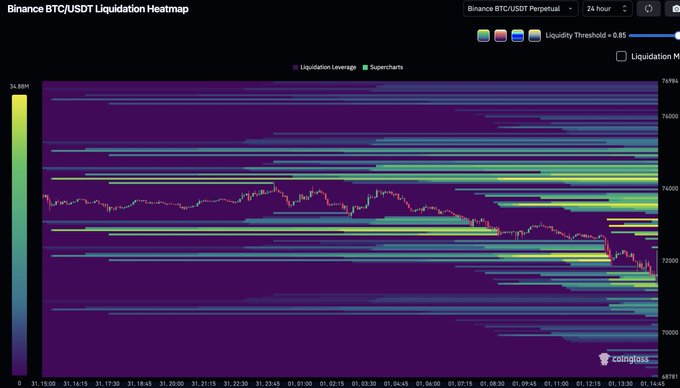Image resolution: width=680 pixels, height=388 pixels.
Task: Click the 01, 01:00 time axis label
Action: 300,384
